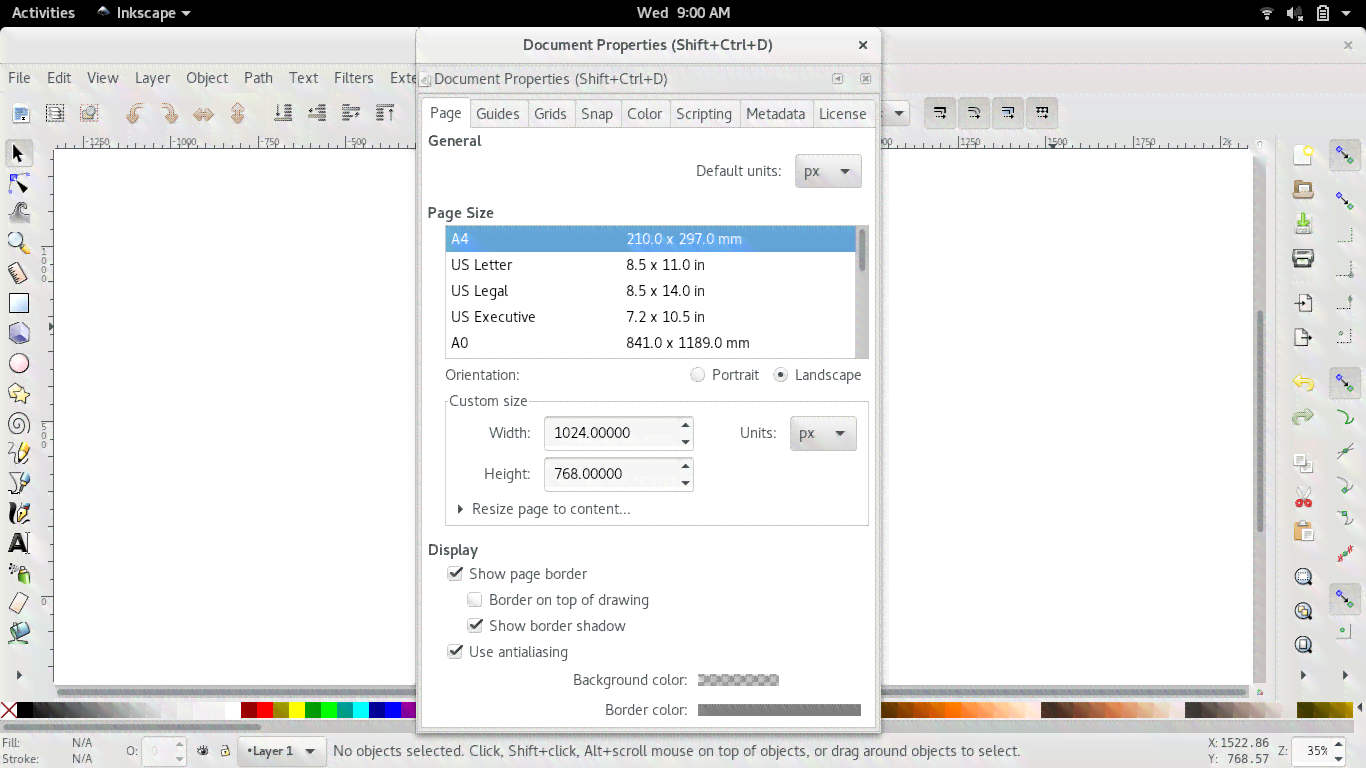Click the Print document icon

pos(1303,258)
